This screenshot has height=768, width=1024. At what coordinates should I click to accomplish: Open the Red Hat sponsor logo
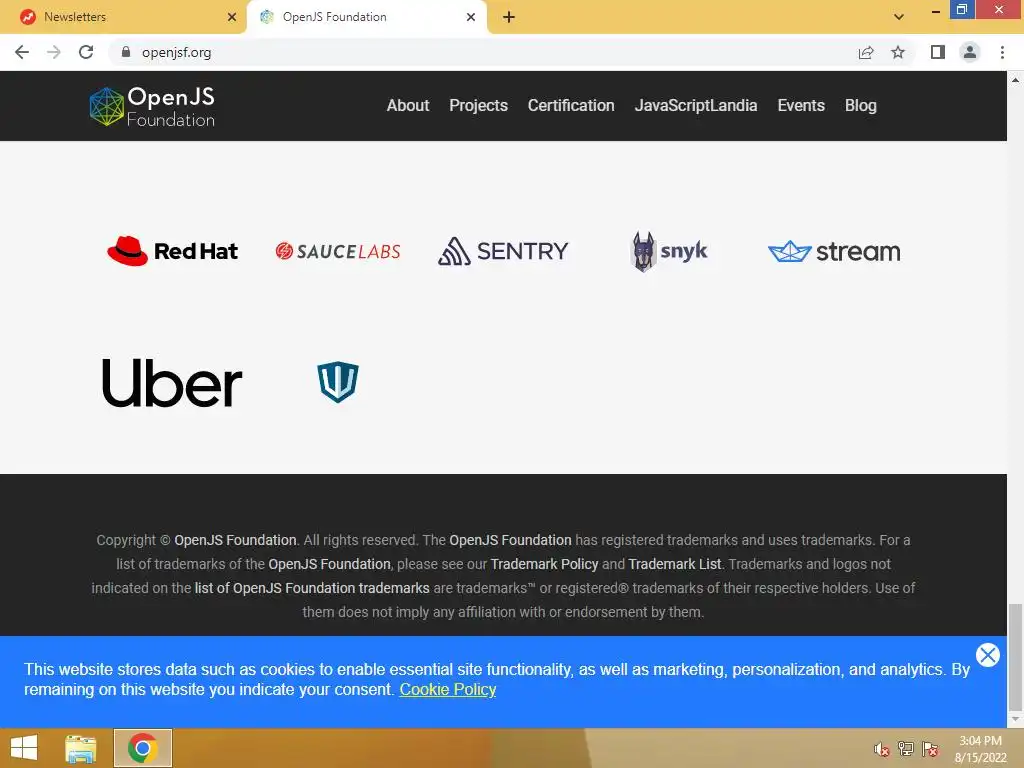[172, 251]
